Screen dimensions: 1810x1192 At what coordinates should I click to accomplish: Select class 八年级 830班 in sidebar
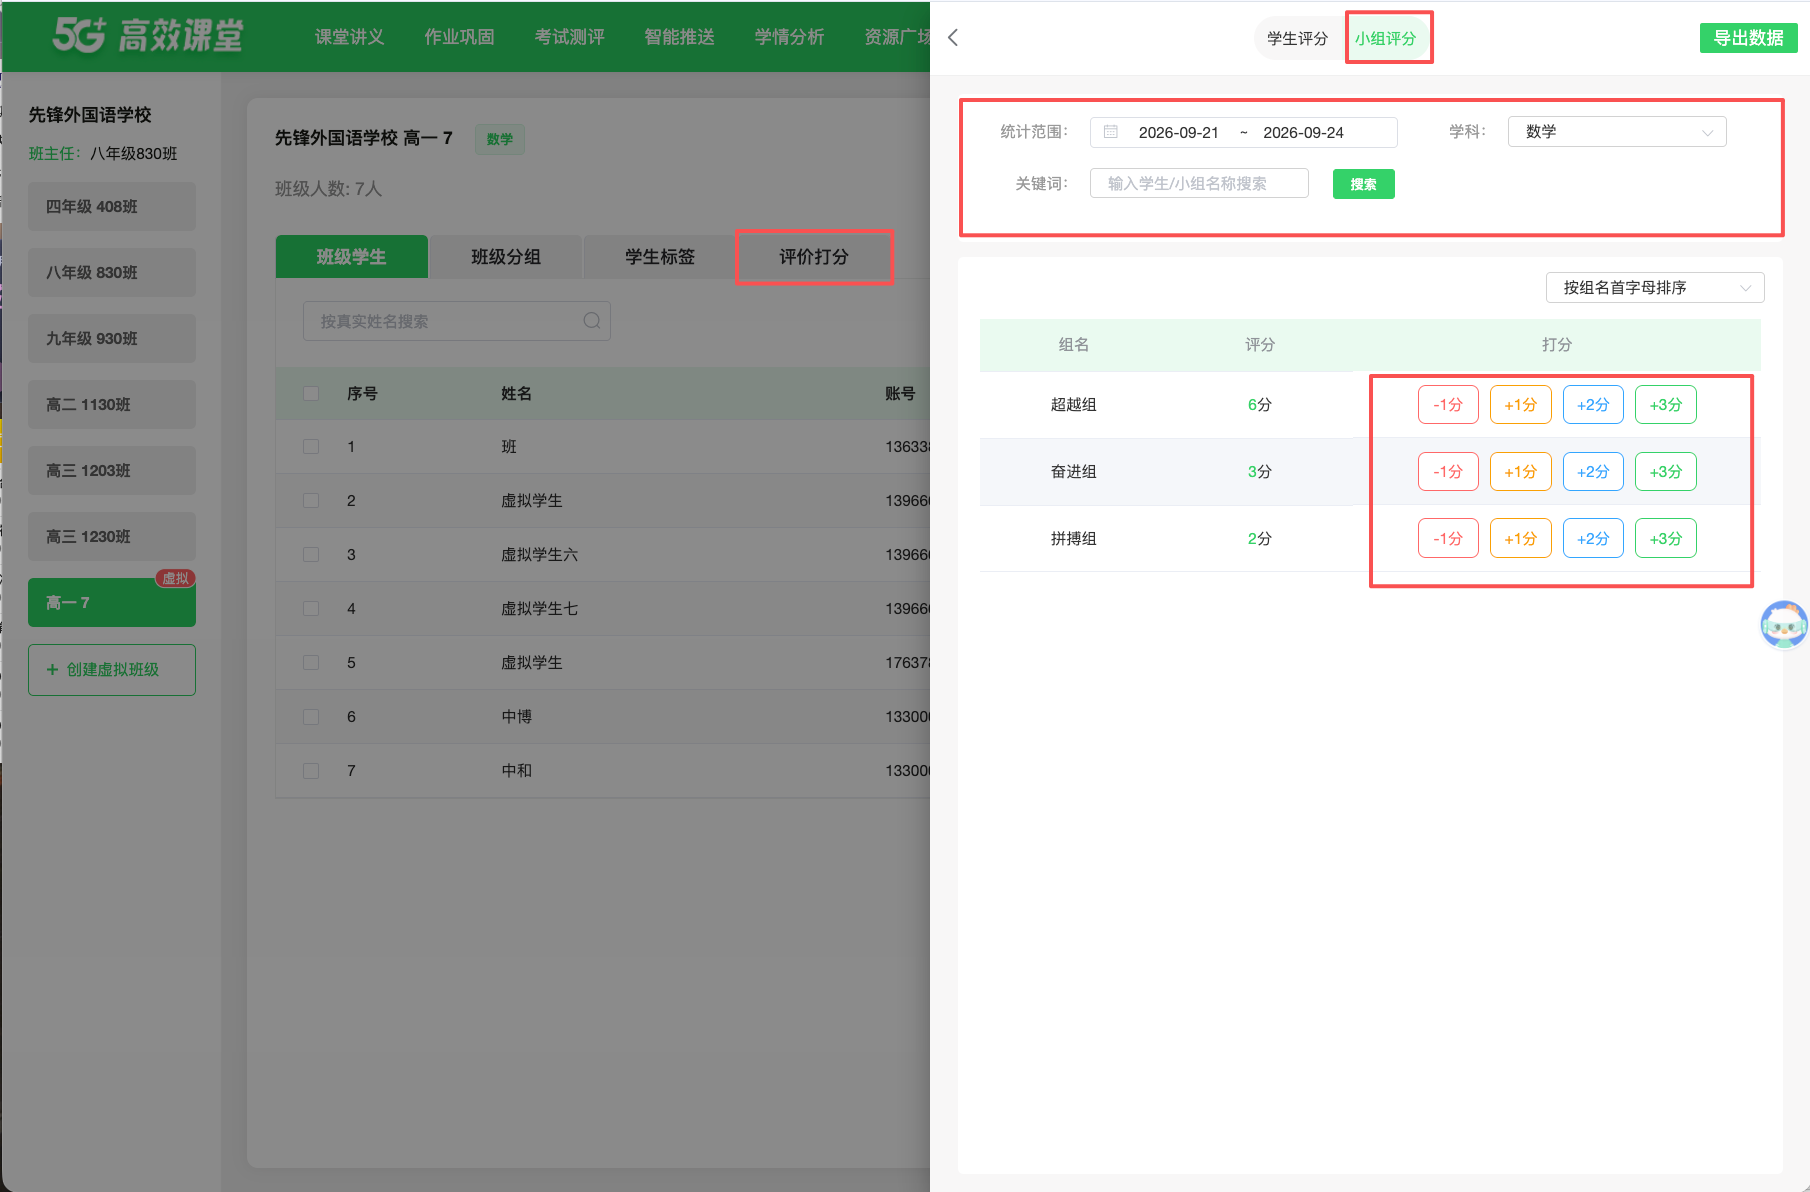click(112, 273)
